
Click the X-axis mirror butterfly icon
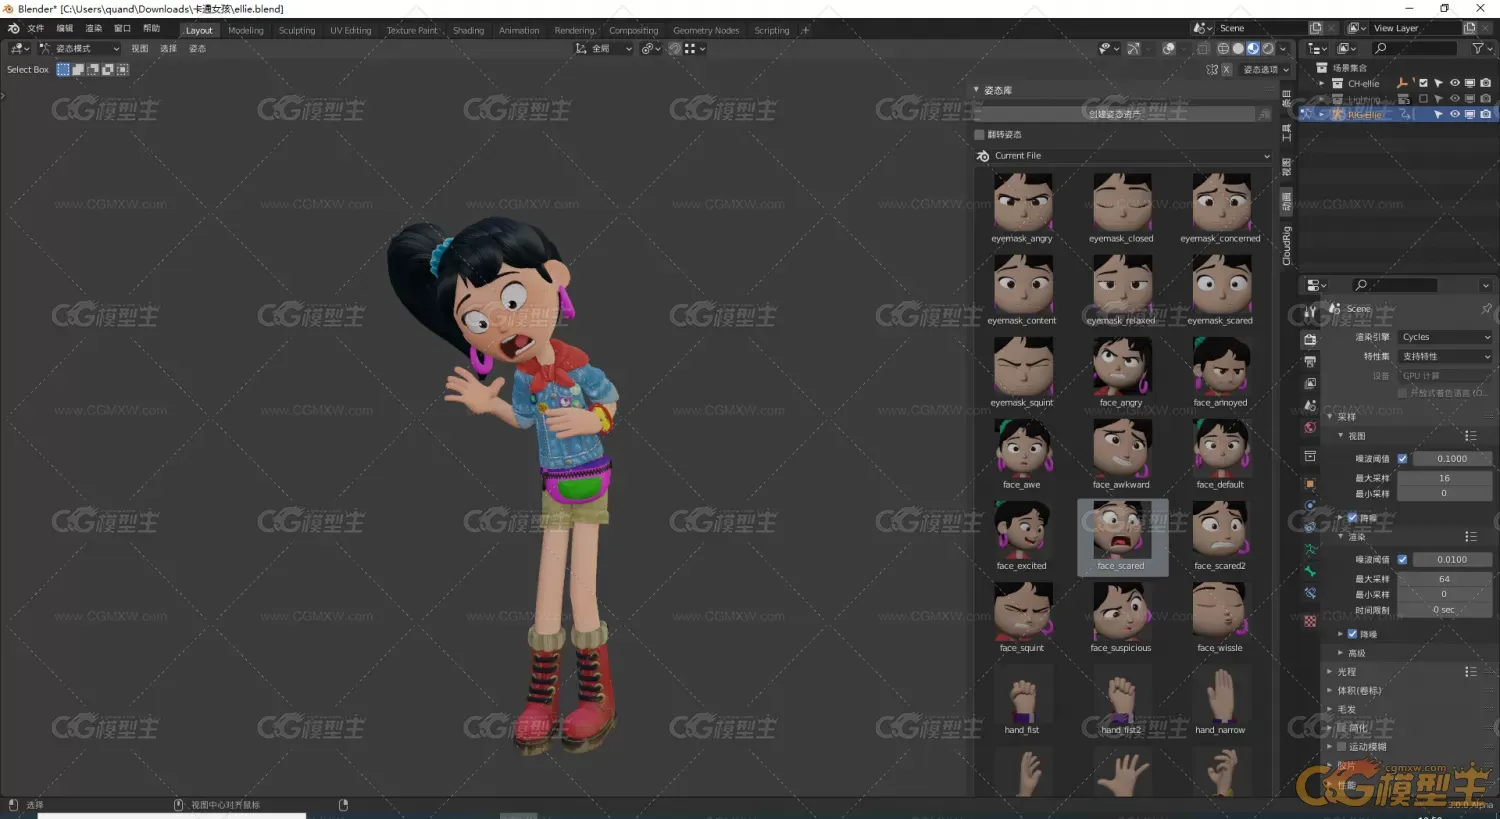(x=1212, y=69)
